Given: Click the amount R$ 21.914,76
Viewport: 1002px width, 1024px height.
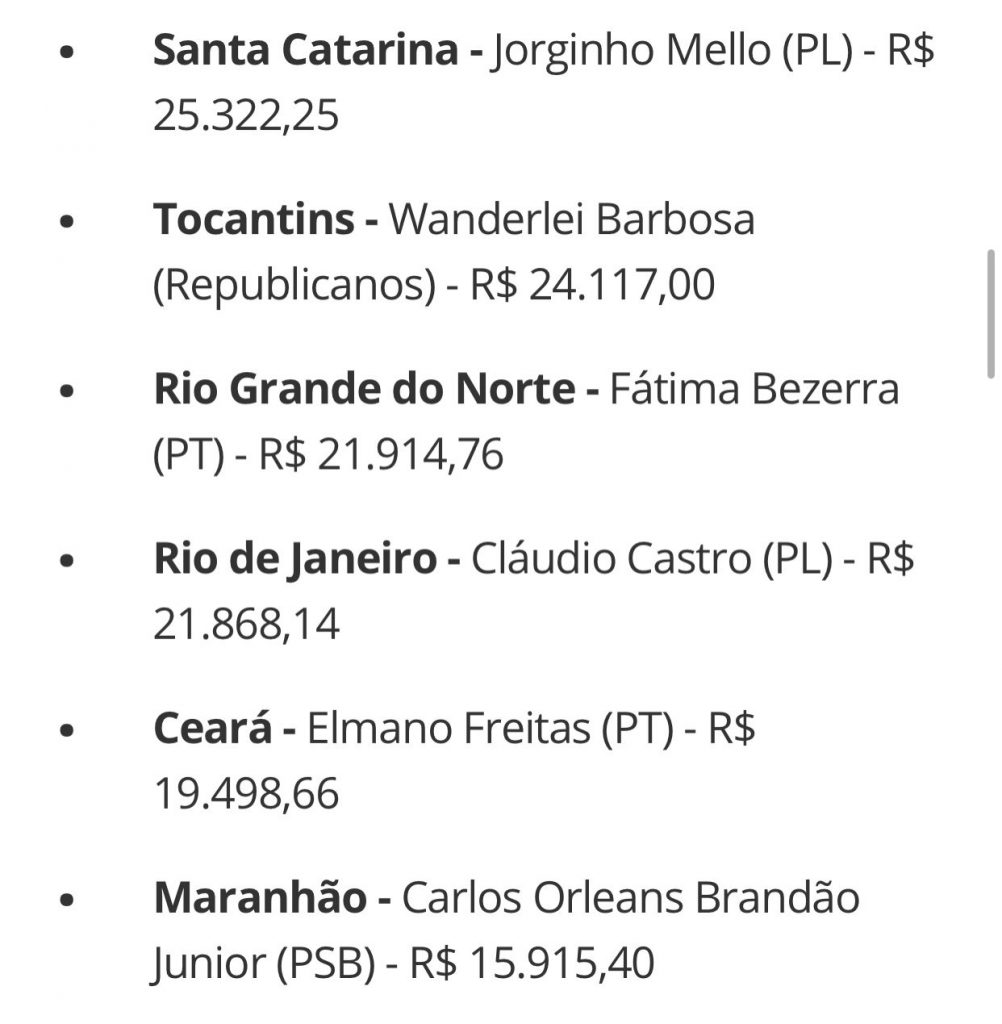Looking at the screenshot, I should pos(381,456).
